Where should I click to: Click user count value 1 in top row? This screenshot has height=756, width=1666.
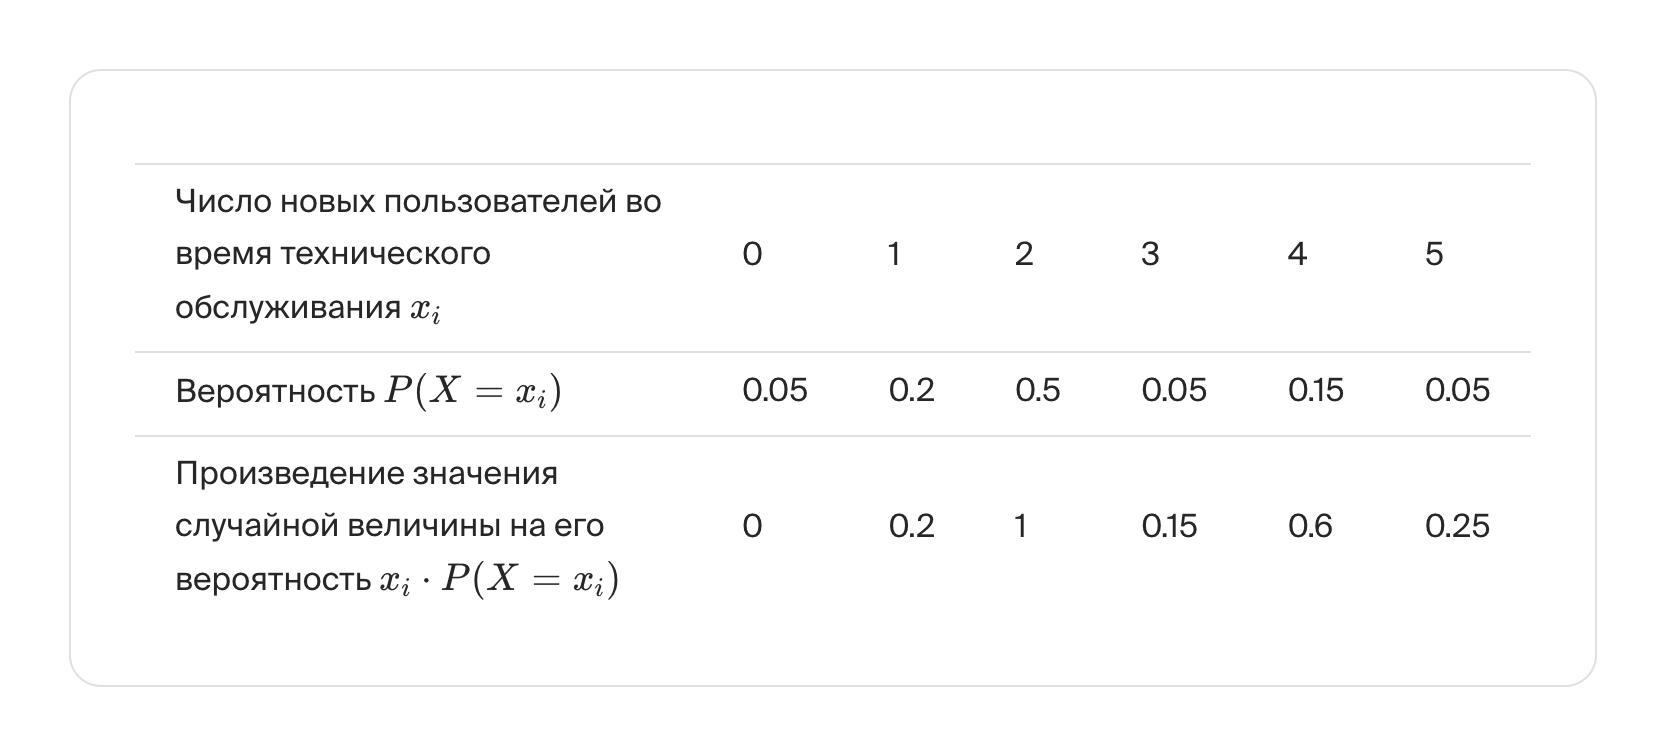[x=894, y=254]
